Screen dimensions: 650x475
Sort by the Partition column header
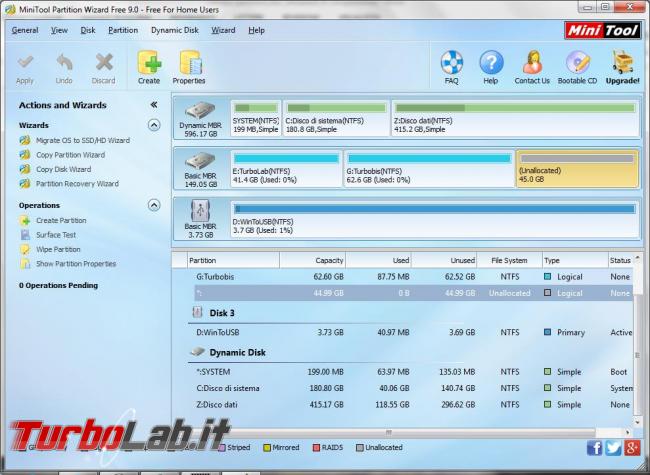233,260
